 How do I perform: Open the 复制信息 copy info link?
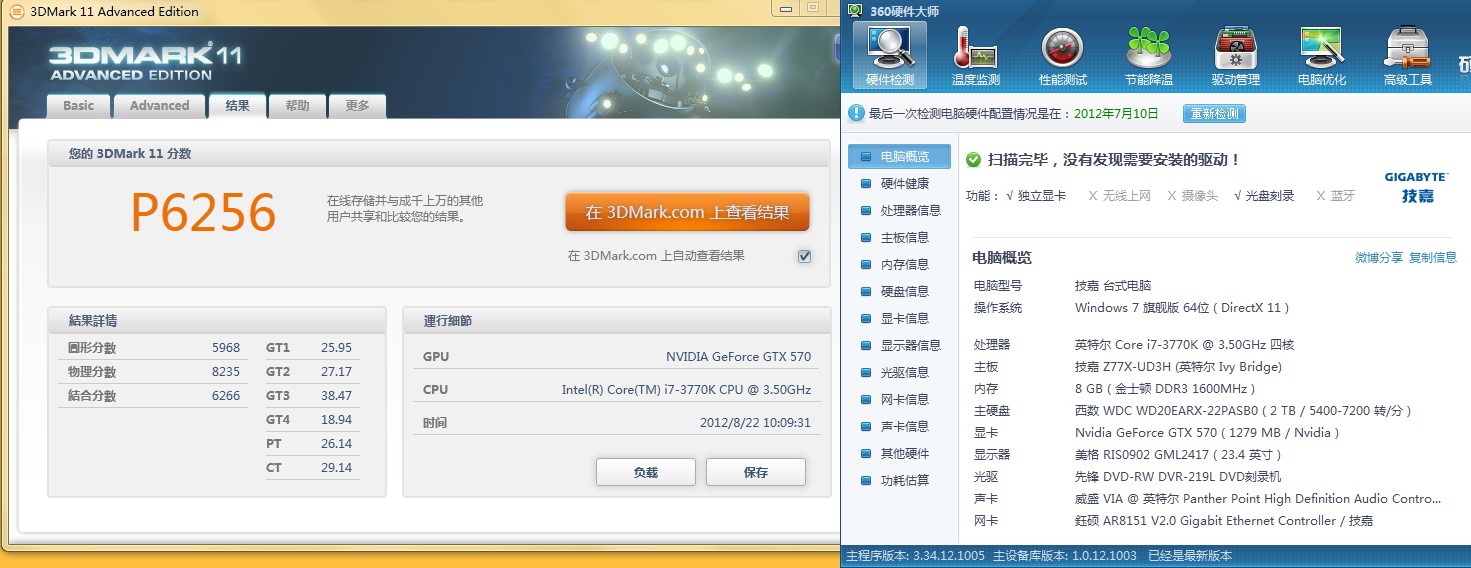tap(1433, 258)
